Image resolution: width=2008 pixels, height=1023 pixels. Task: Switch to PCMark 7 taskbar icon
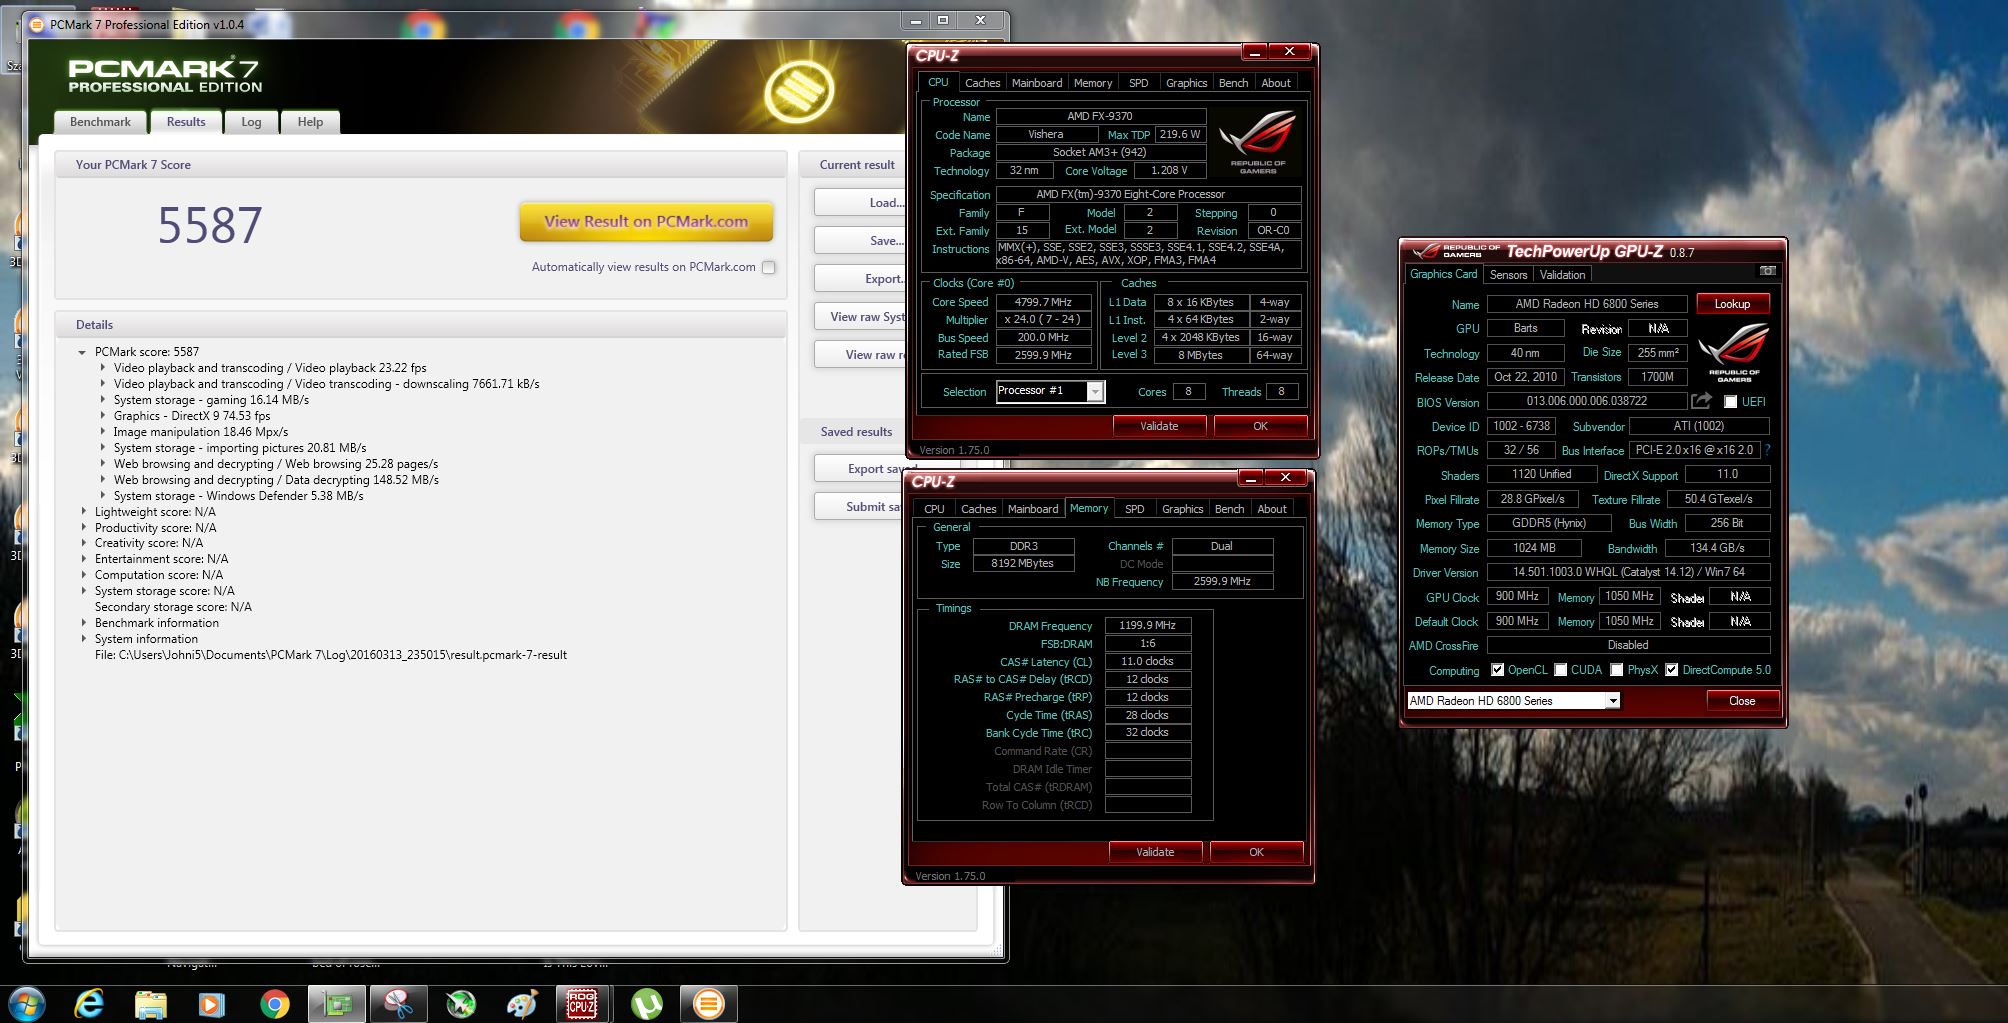pyautogui.click(x=709, y=1004)
